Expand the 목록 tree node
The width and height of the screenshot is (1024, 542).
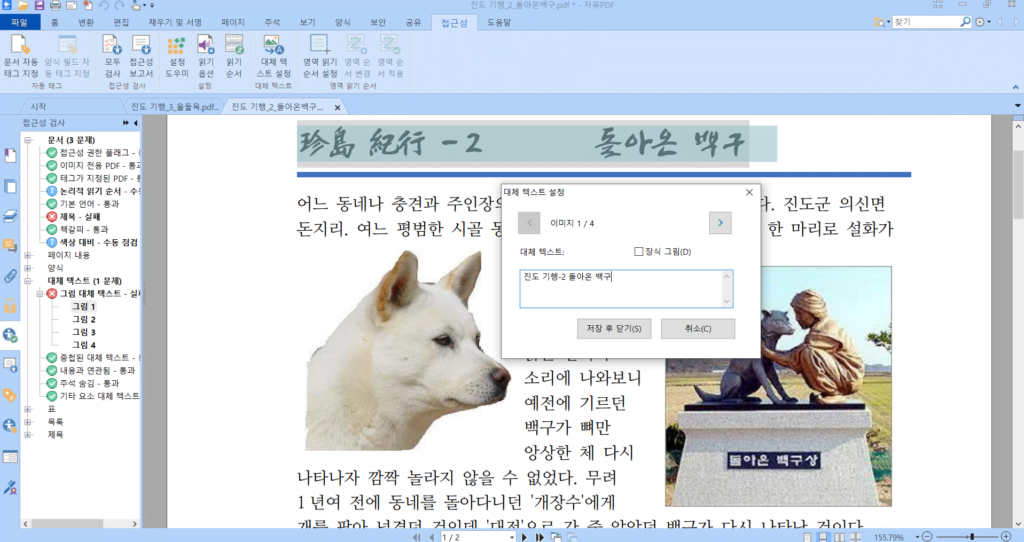(x=28, y=422)
